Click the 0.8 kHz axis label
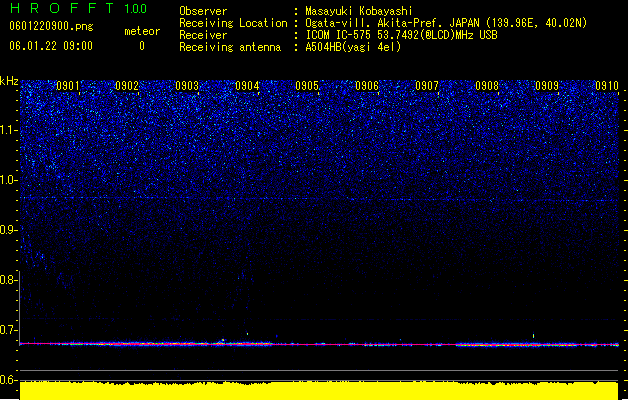 (8, 280)
